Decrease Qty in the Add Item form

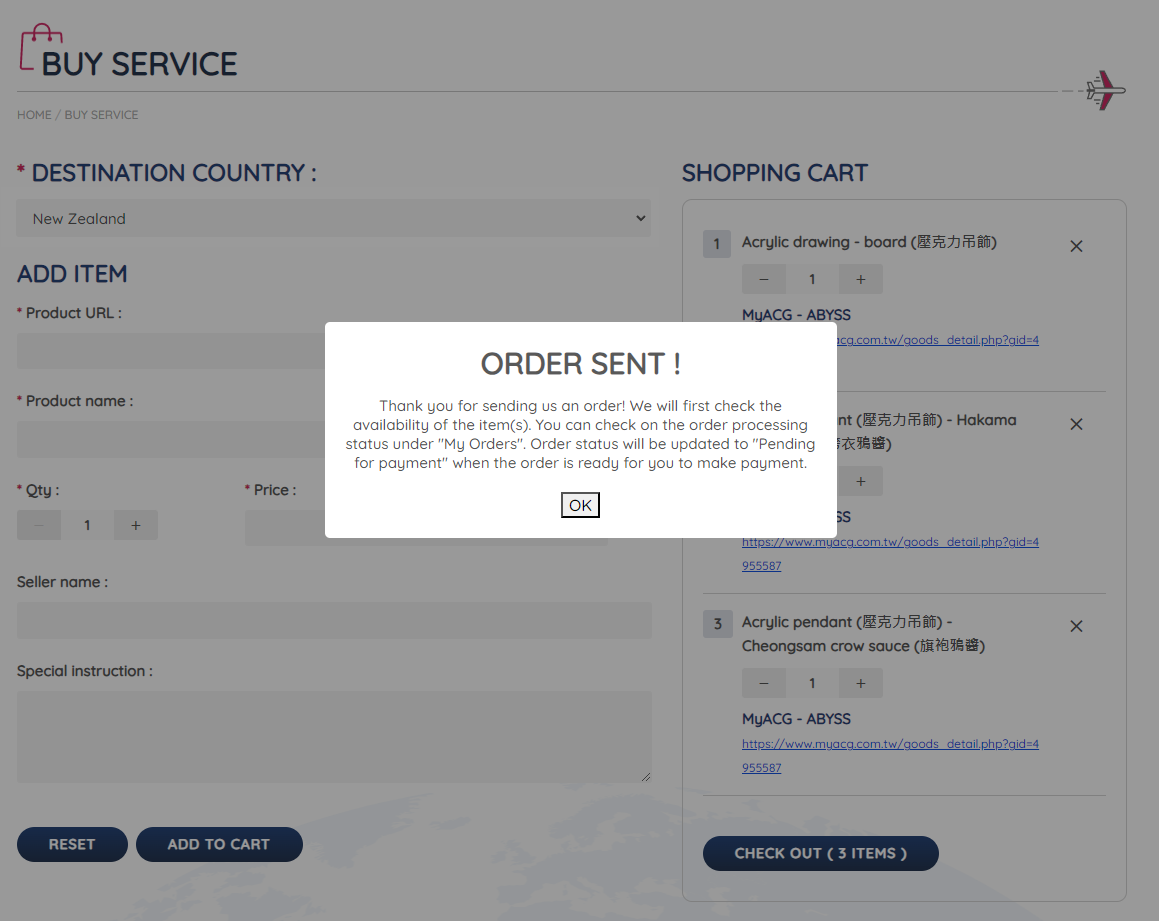39,525
